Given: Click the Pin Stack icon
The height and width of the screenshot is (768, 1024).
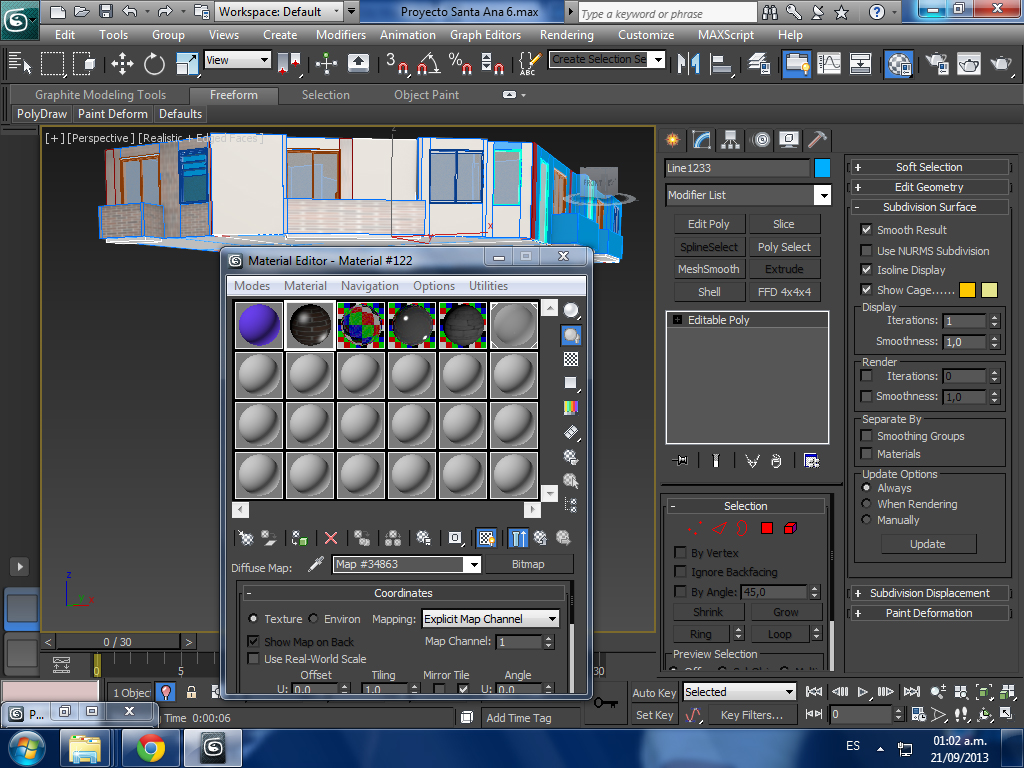Looking at the screenshot, I should [x=680, y=460].
